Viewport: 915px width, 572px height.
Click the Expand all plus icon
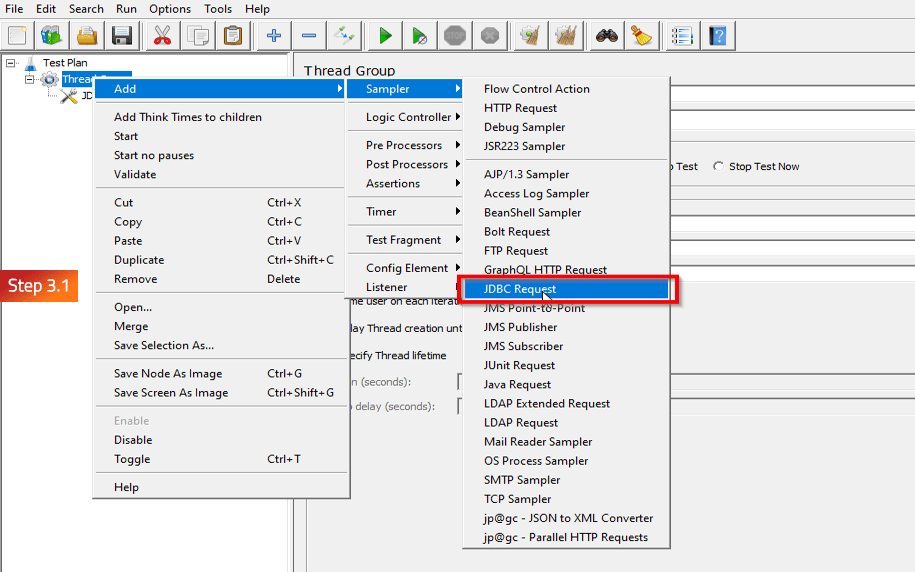pos(274,36)
